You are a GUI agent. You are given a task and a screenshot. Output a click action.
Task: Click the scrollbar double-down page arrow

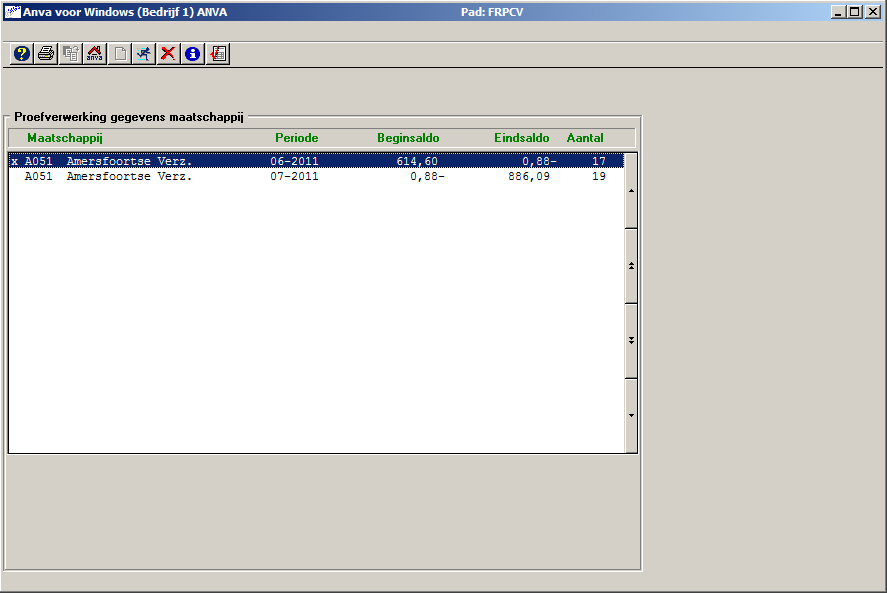[630, 340]
